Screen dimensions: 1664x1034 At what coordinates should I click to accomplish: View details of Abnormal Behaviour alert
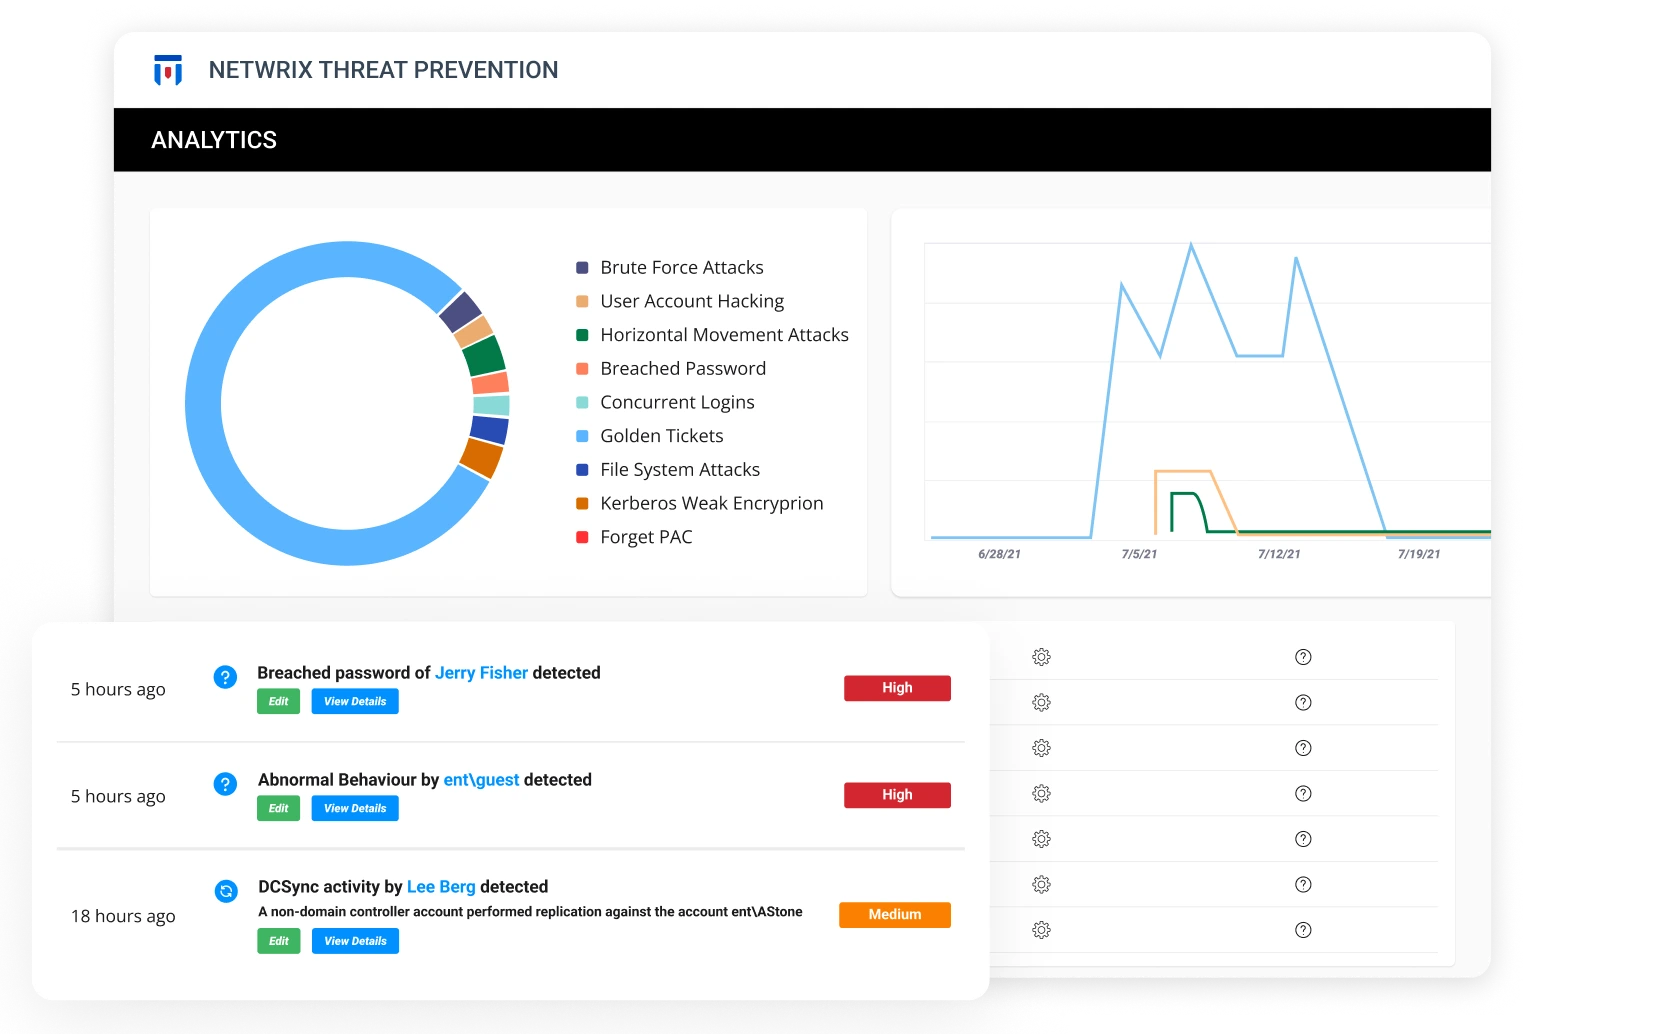click(x=355, y=809)
